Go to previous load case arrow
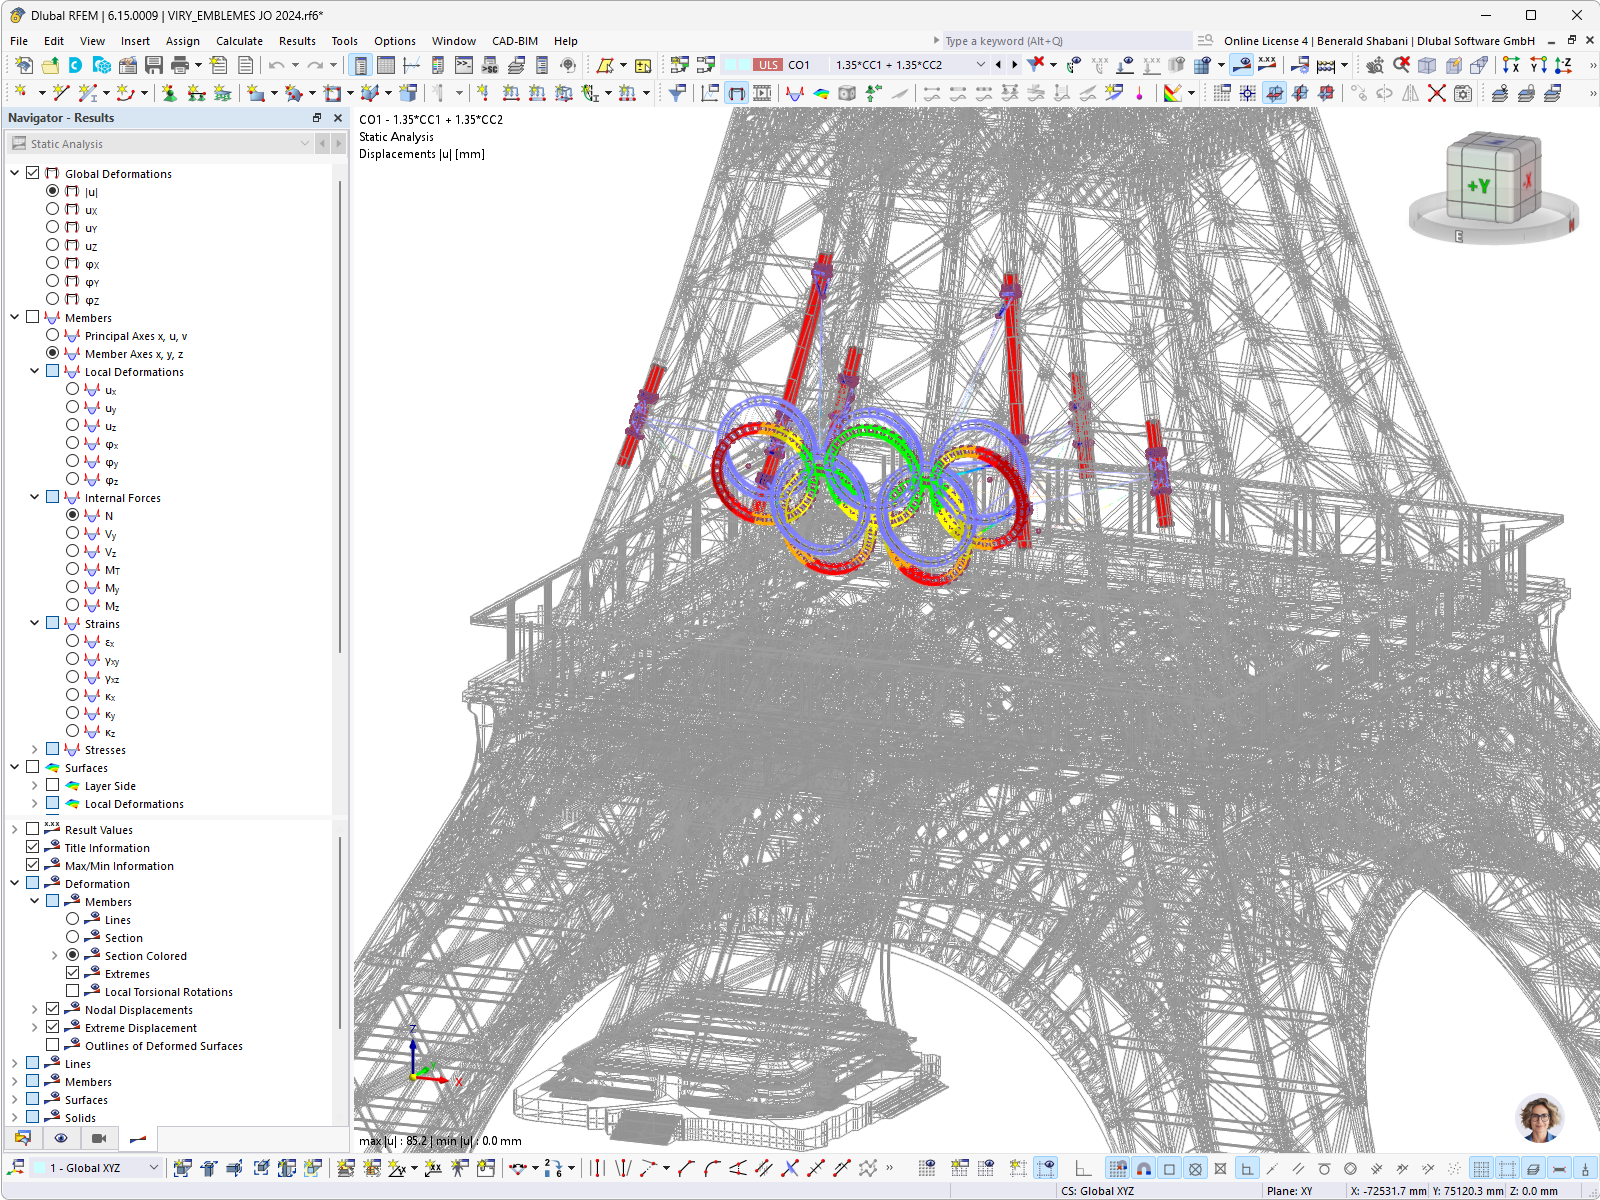Viewport: 1600px width, 1200px height. [x=998, y=65]
